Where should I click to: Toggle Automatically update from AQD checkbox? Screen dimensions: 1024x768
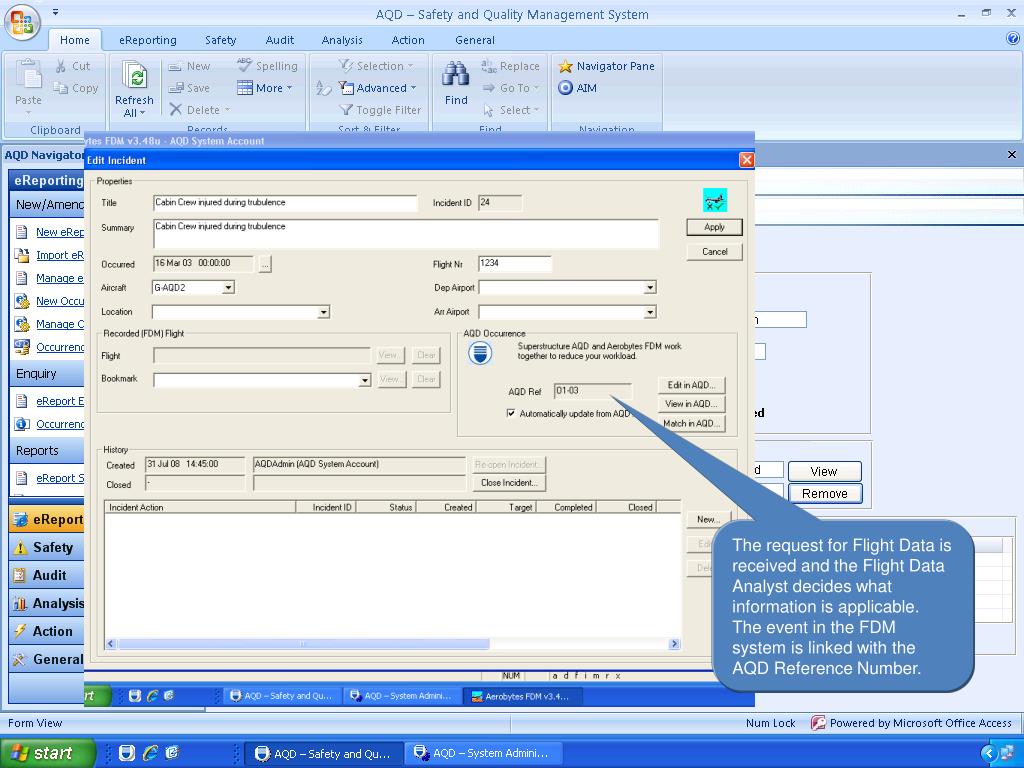click(511, 413)
